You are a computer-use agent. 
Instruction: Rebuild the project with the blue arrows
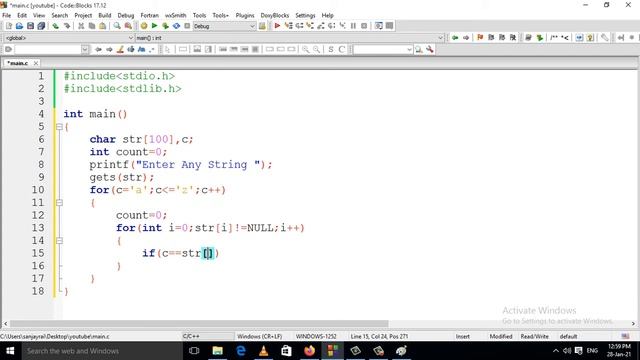pos(176,26)
